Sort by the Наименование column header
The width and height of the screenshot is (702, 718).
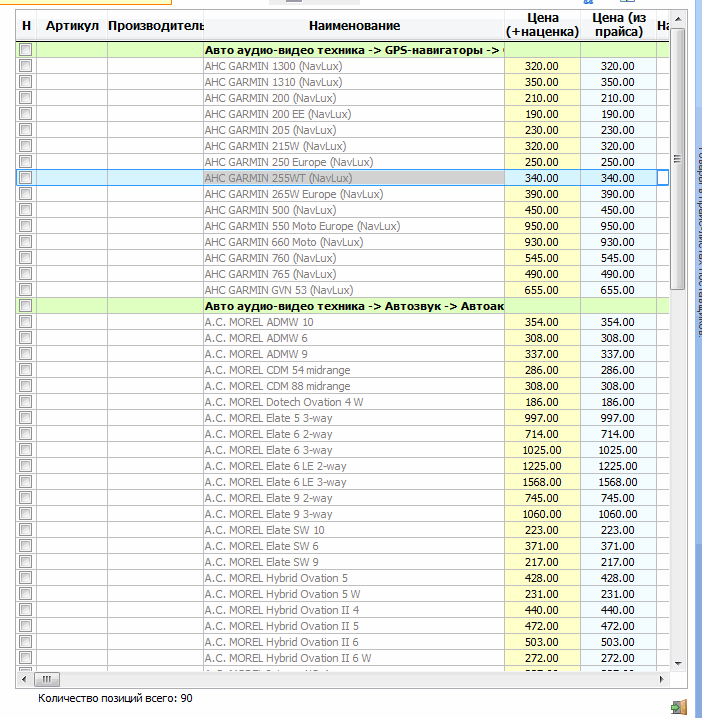pos(354,26)
